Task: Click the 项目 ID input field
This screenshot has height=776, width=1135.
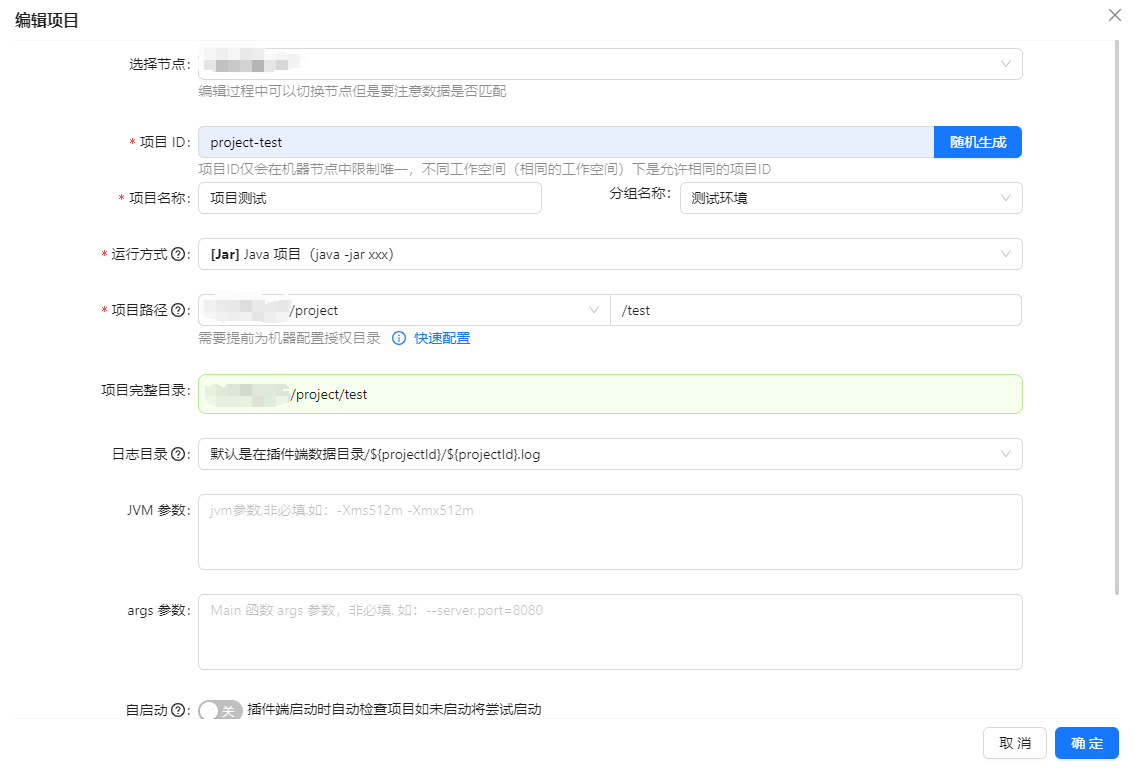Action: coord(565,142)
